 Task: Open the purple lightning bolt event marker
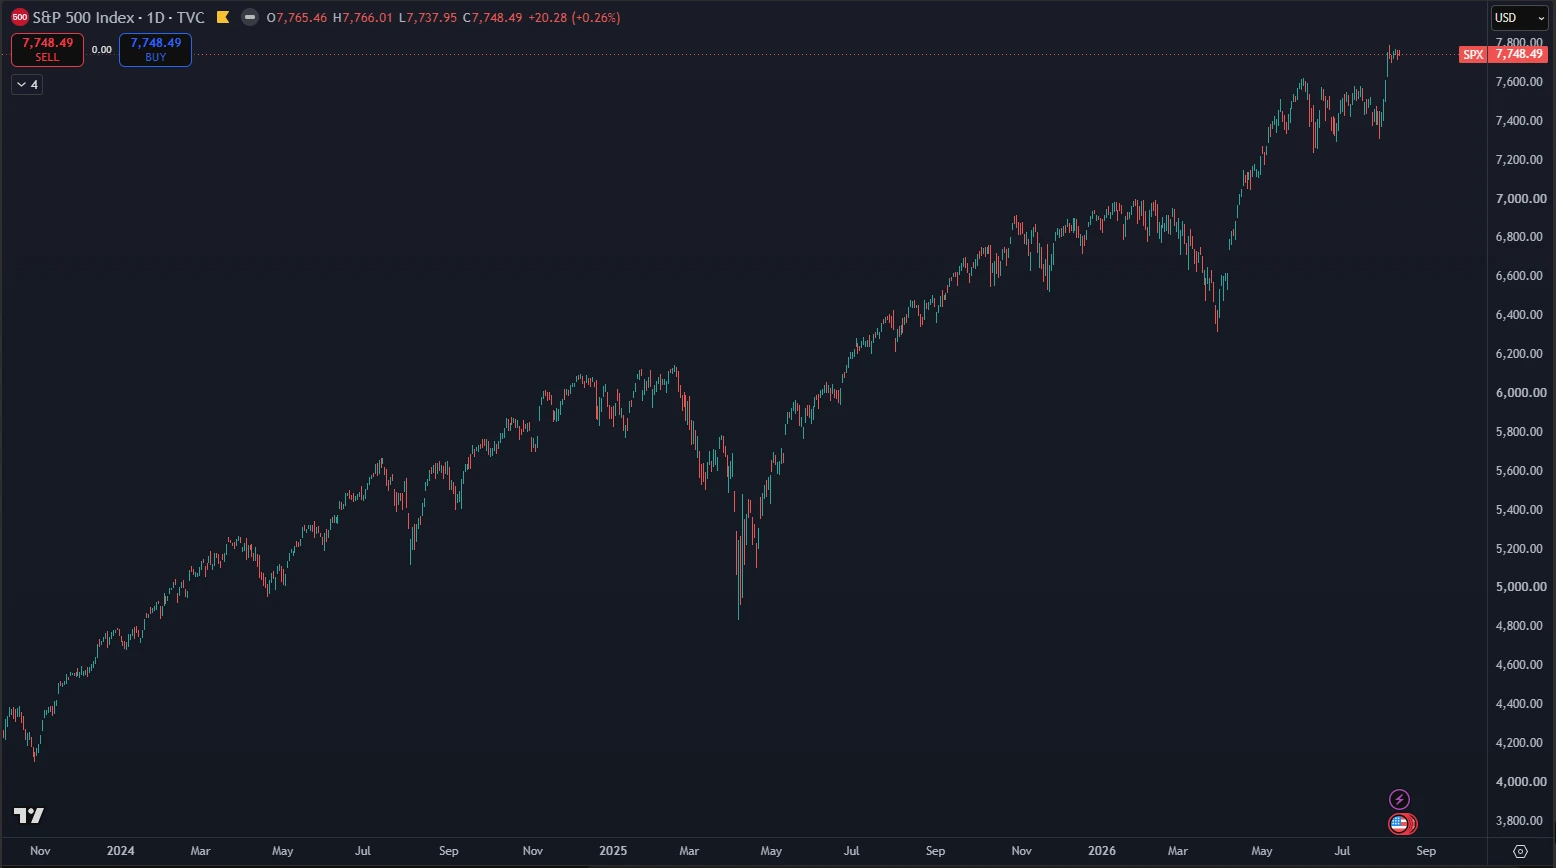pyautogui.click(x=1400, y=799)
